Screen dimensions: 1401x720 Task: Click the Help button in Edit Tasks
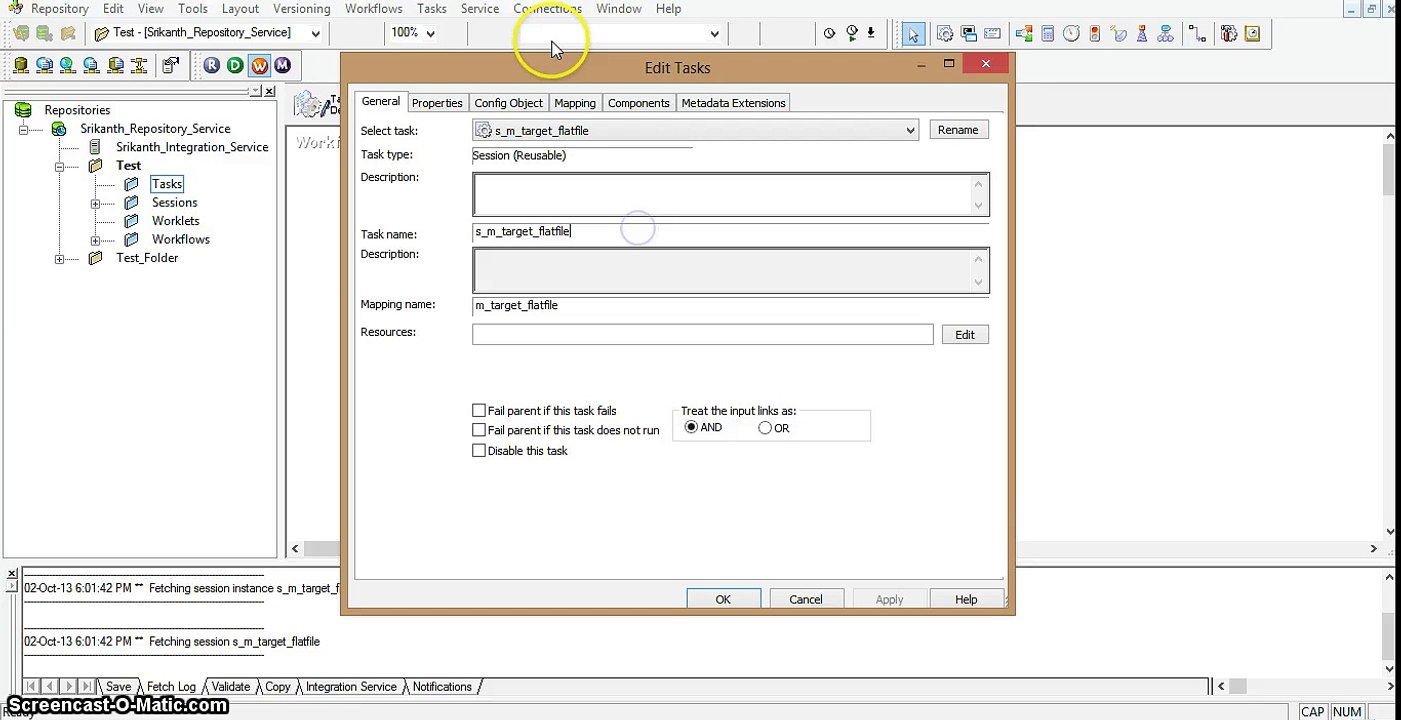(x=966, y=599)
